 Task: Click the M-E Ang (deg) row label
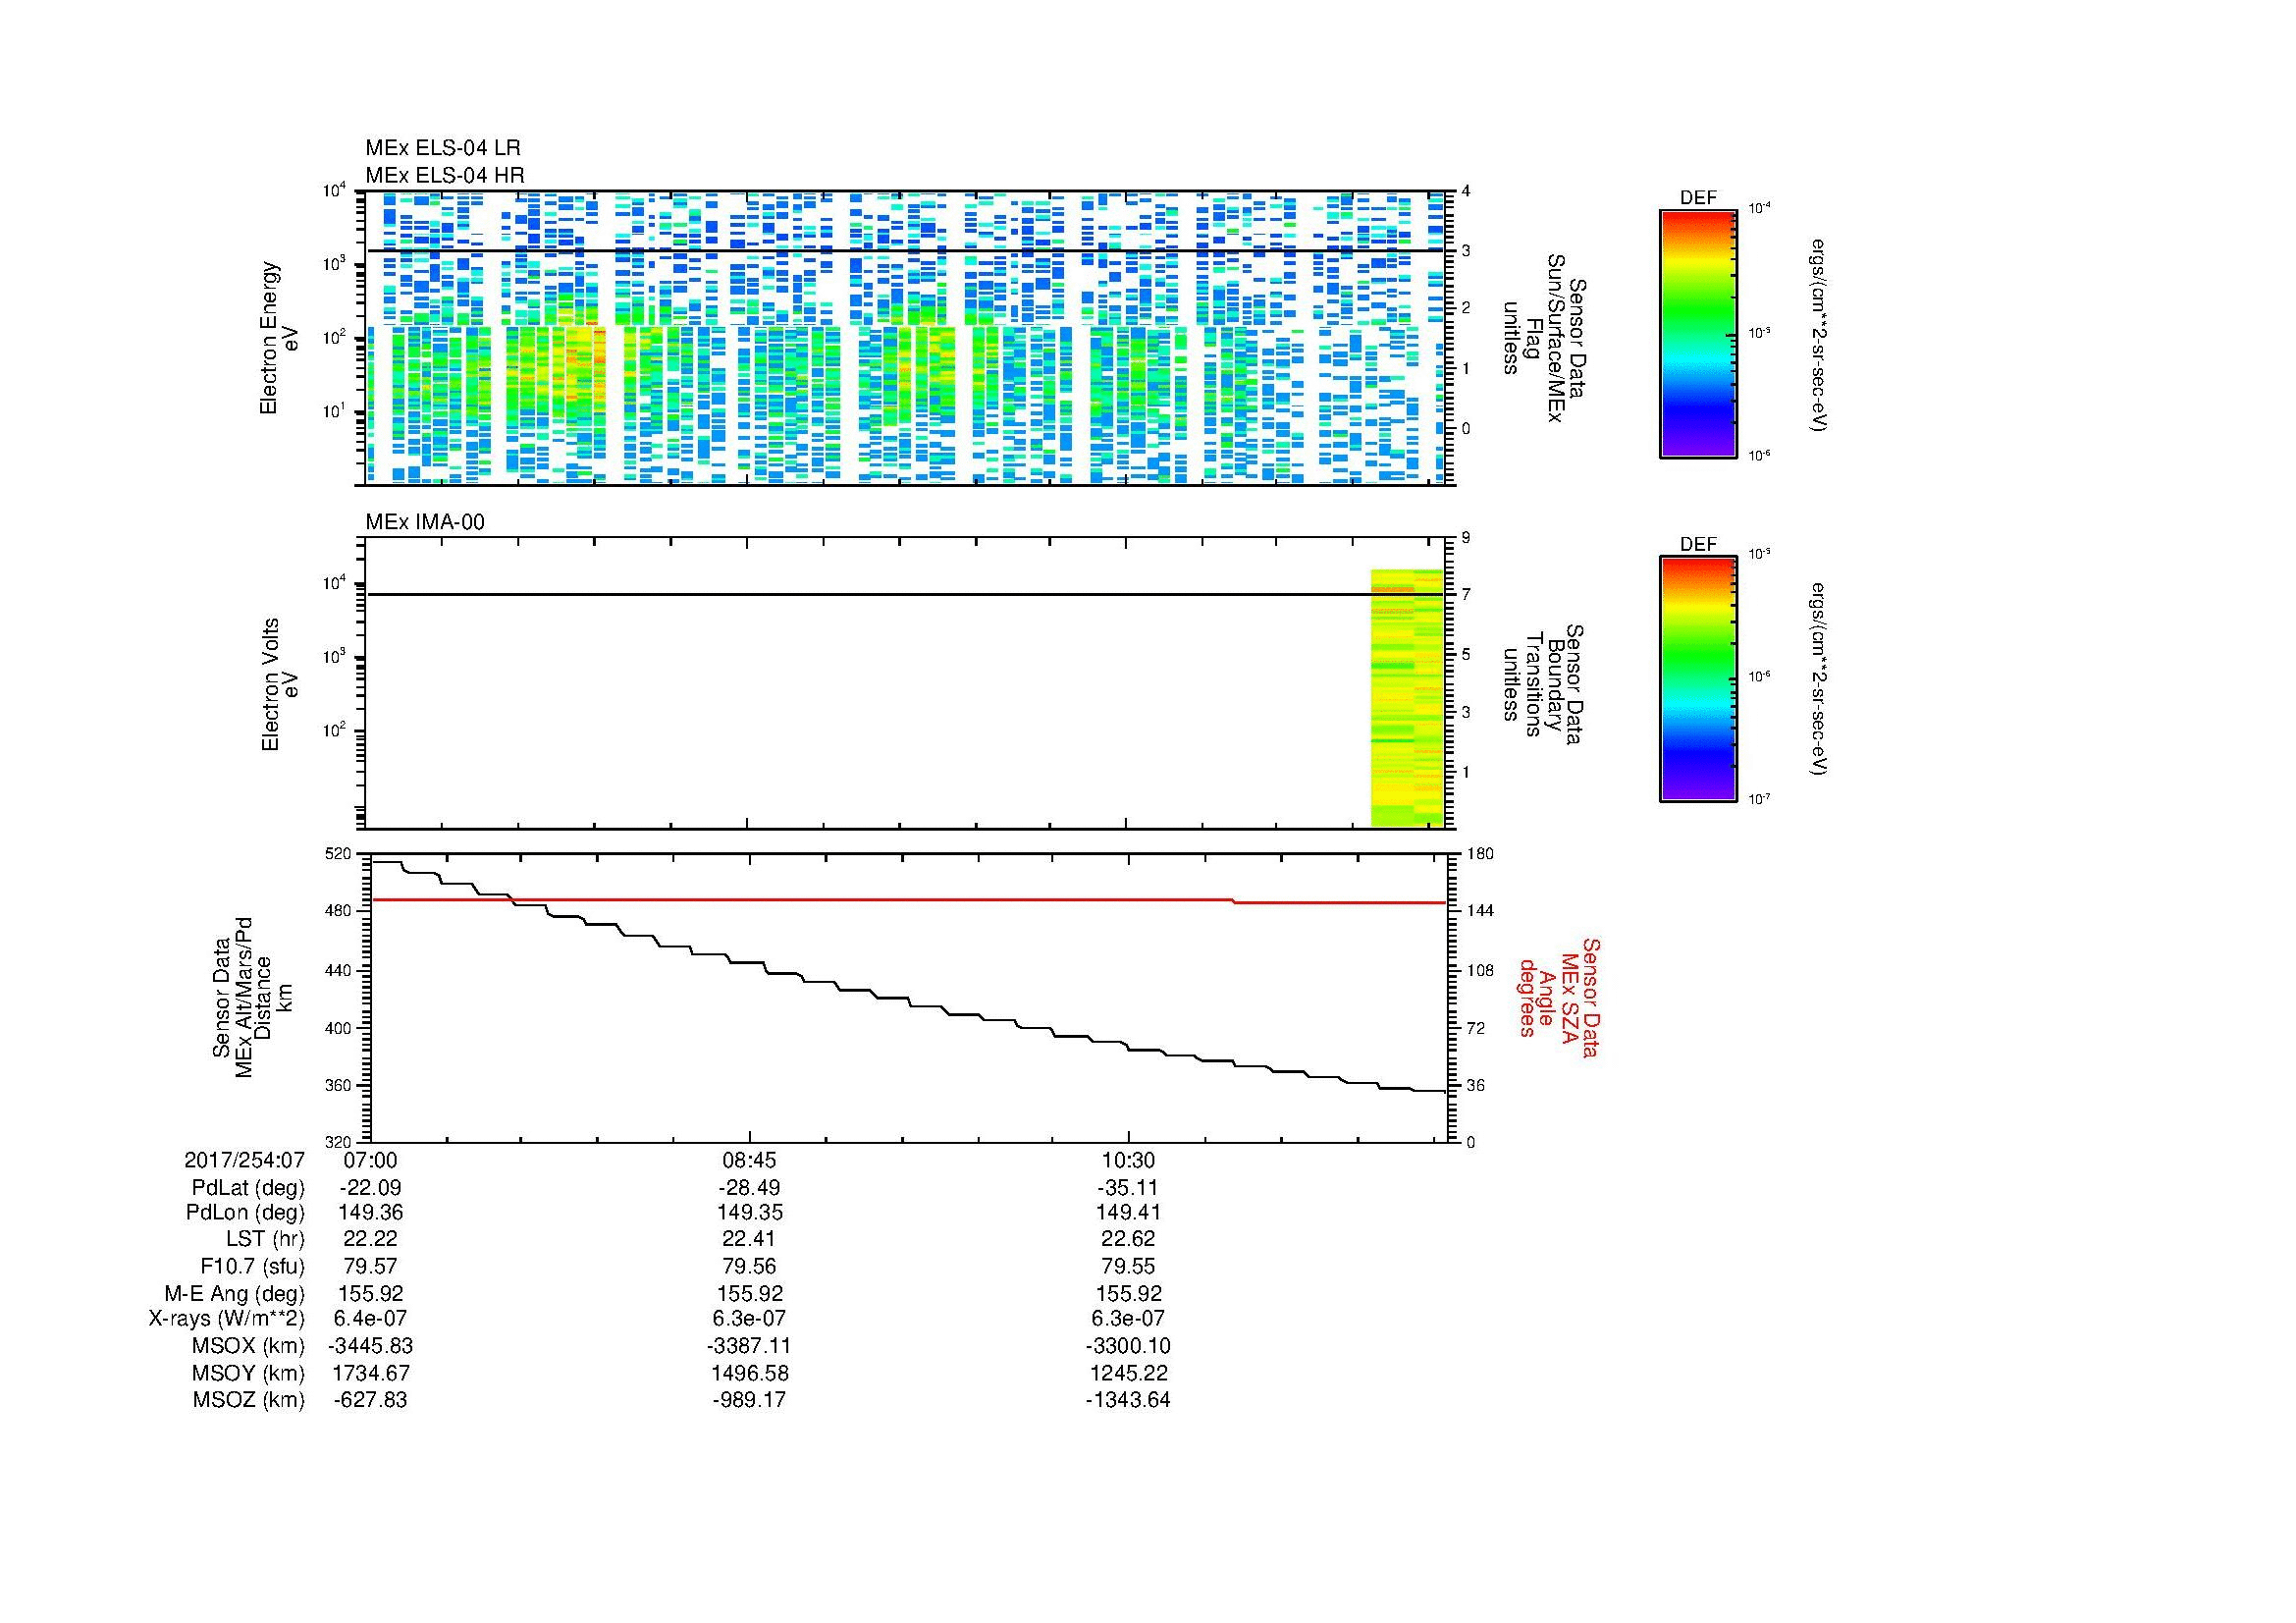[x=234, y=1293]
